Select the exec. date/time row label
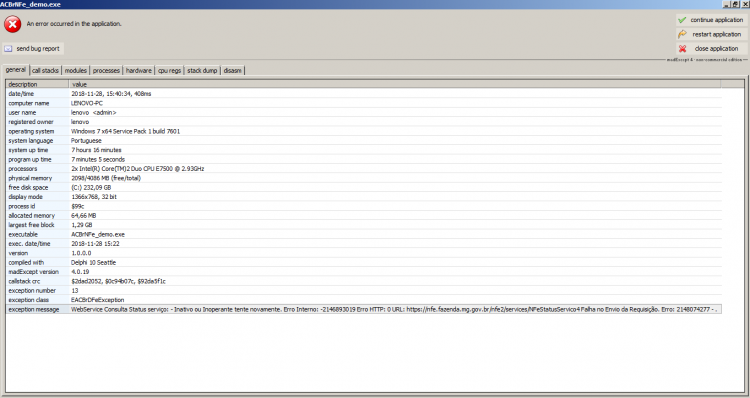The height and width of the screenshot is (398, 750). [x=29, y=244]
